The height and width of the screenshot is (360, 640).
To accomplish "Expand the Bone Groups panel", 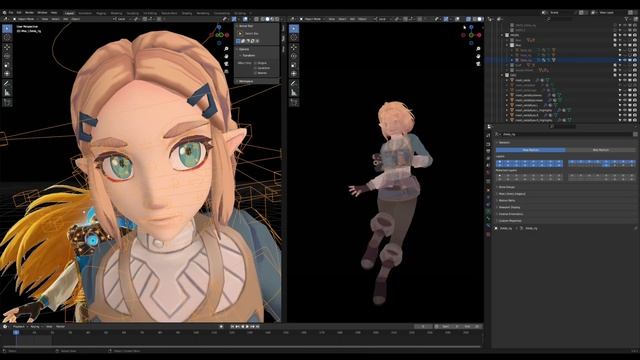I will 507,187.
